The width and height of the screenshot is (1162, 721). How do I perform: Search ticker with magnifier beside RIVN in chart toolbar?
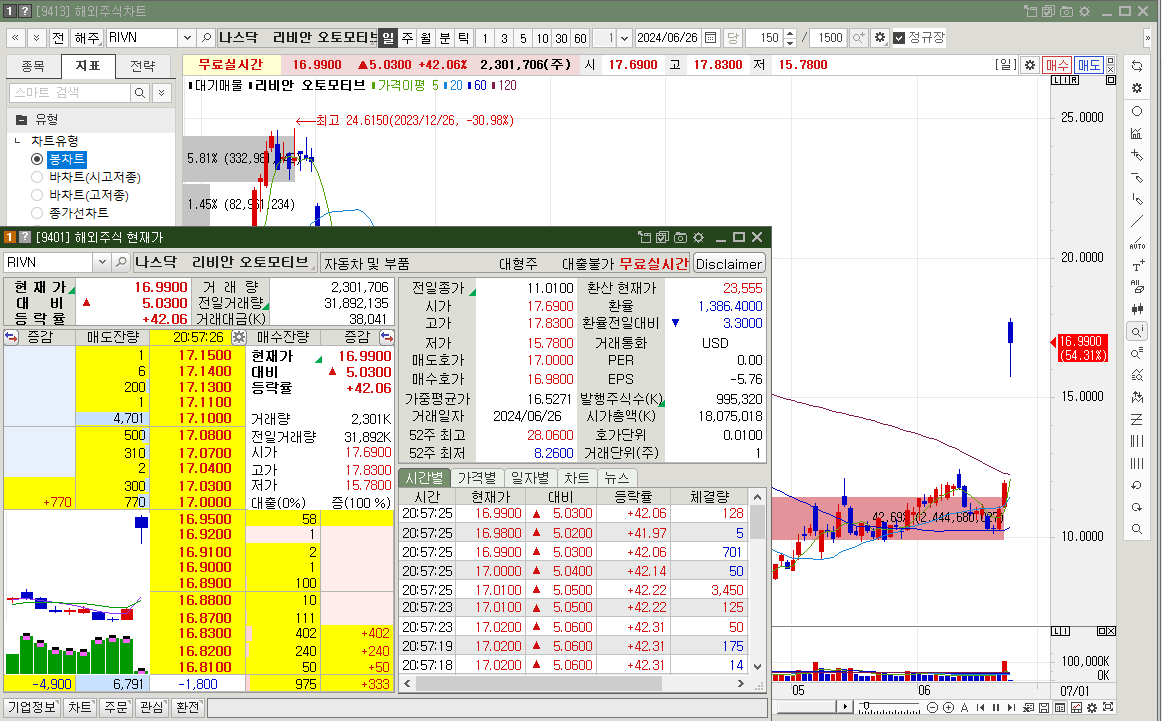click(207, 38)
